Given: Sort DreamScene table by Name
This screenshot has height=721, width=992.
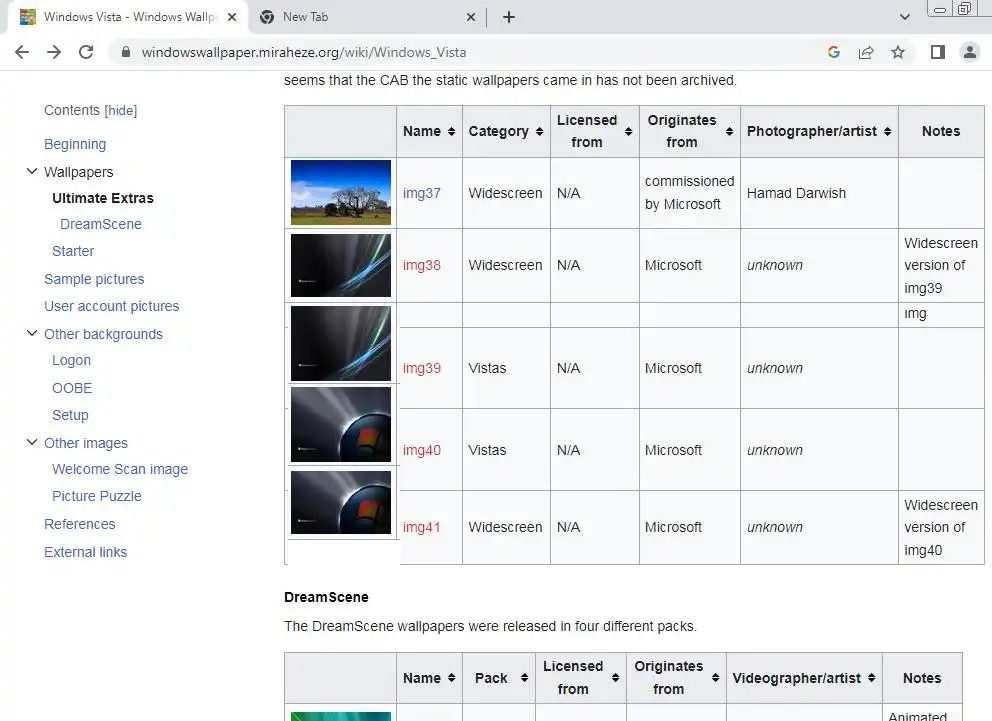Looking at the screenshot, I should (429, 678).
